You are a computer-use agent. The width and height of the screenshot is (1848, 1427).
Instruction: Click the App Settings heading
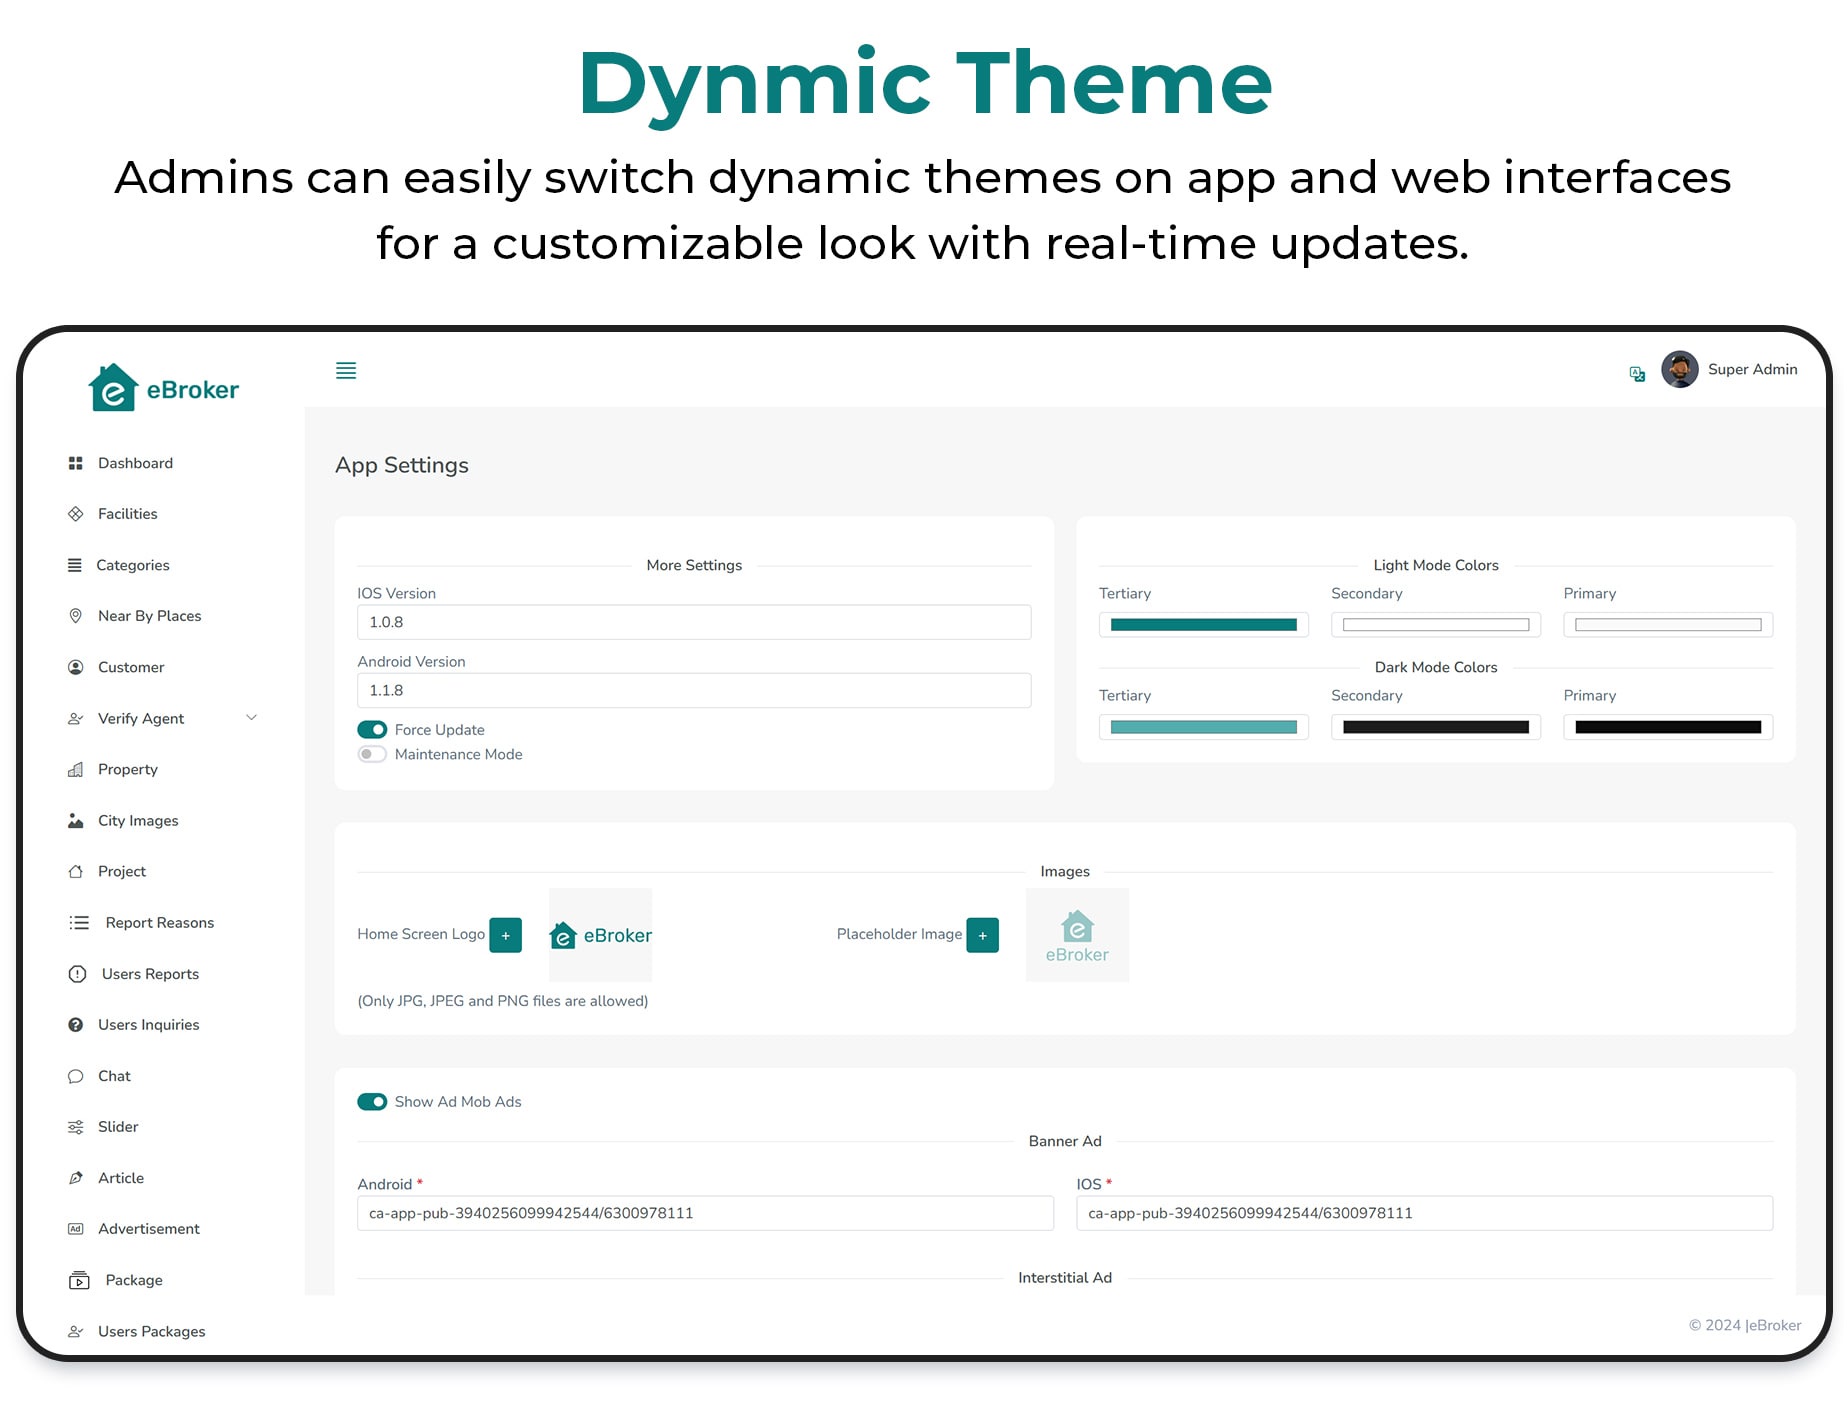point(402,465)
